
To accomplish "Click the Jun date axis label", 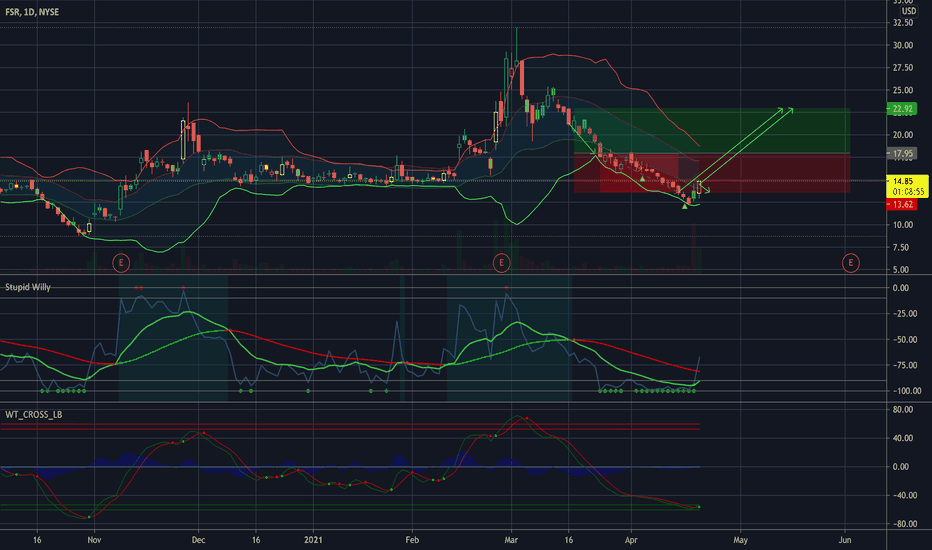I will 845,540.
